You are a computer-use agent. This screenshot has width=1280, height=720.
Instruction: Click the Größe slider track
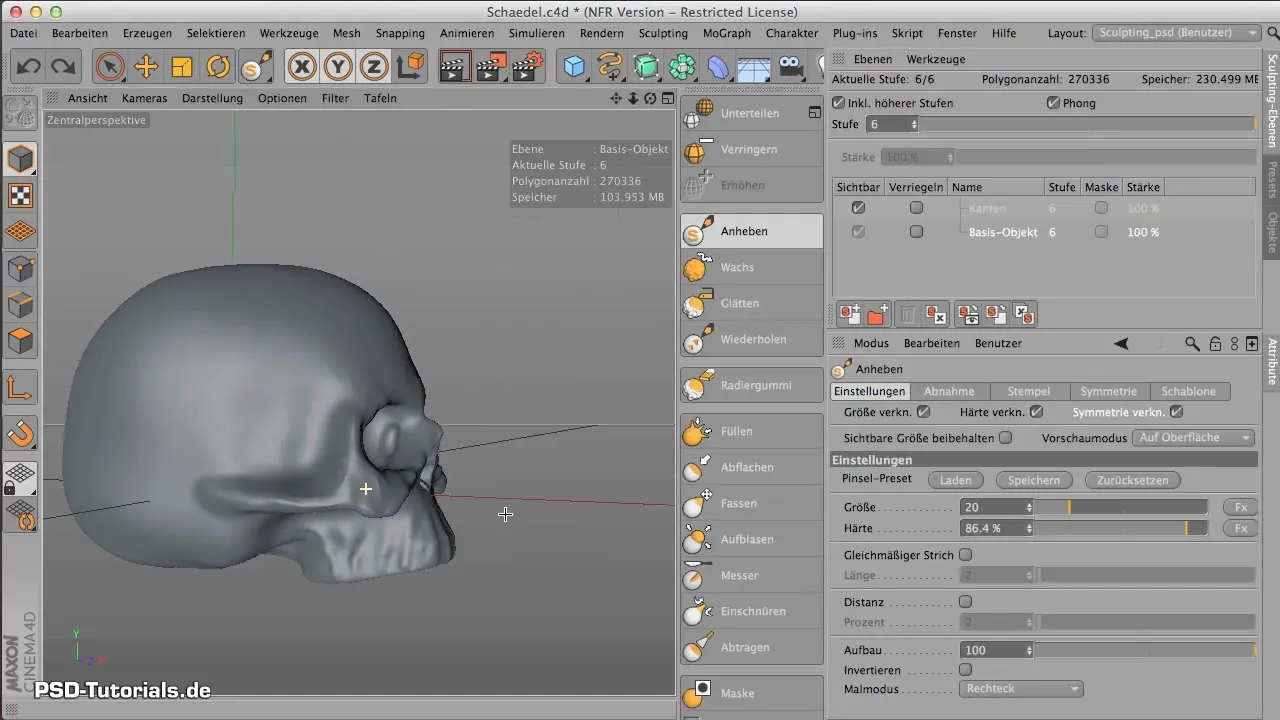pyautogui.click(x=1122, y=508)
